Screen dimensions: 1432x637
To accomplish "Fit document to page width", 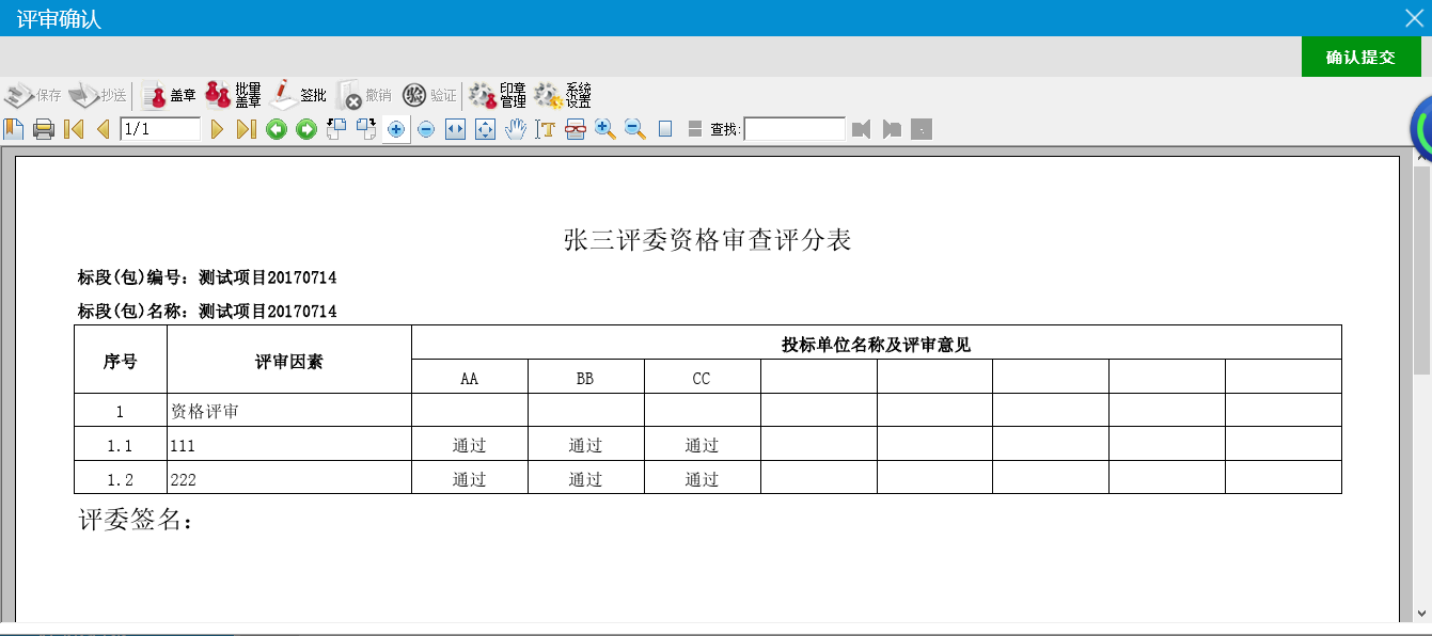I will (455, 129).
